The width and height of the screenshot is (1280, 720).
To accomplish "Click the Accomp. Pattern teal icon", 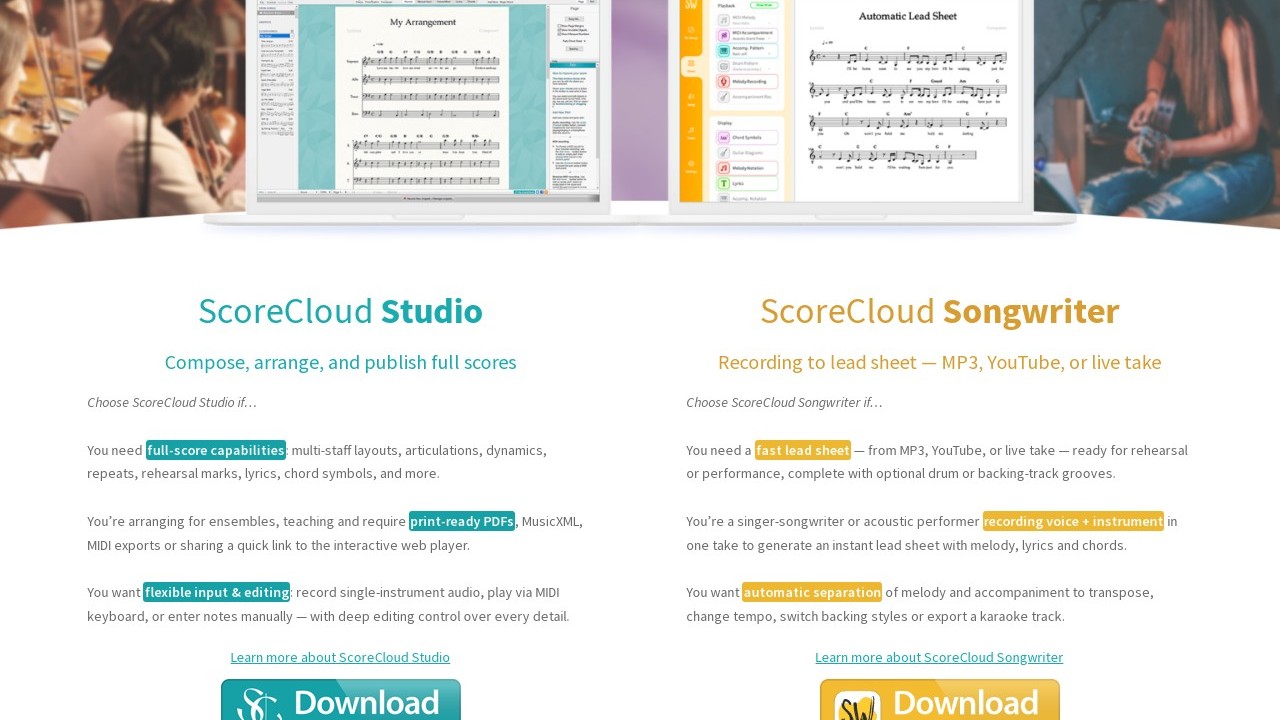I will click(x=723, y=50).
